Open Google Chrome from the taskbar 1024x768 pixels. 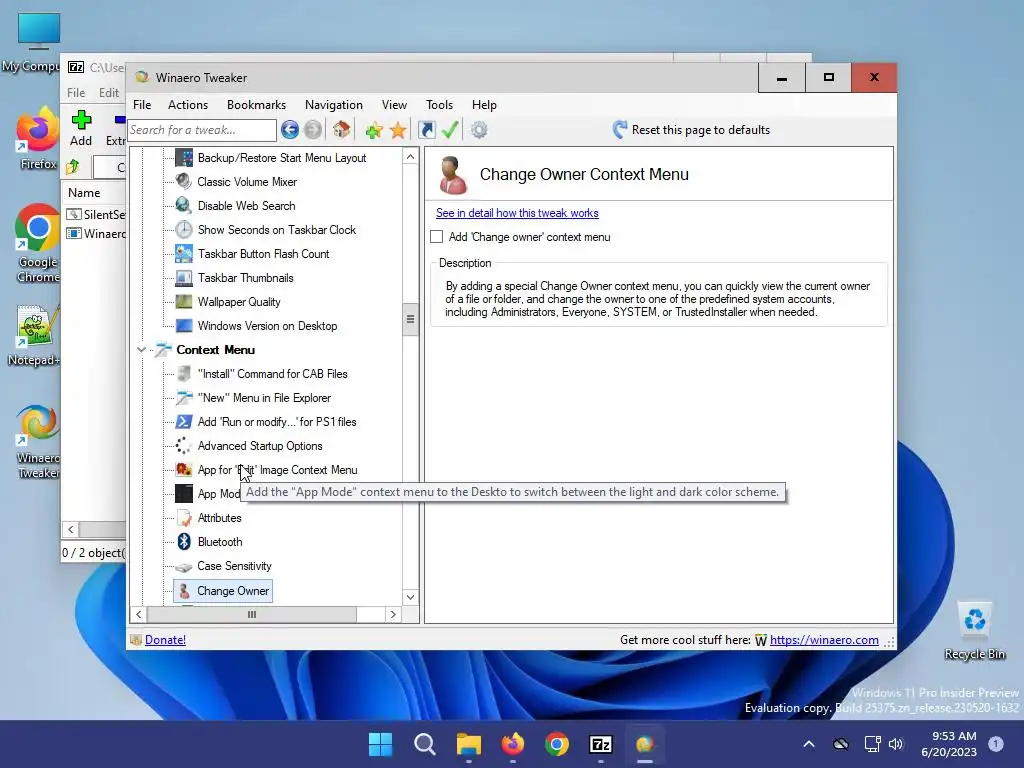(x=556, y=744)
